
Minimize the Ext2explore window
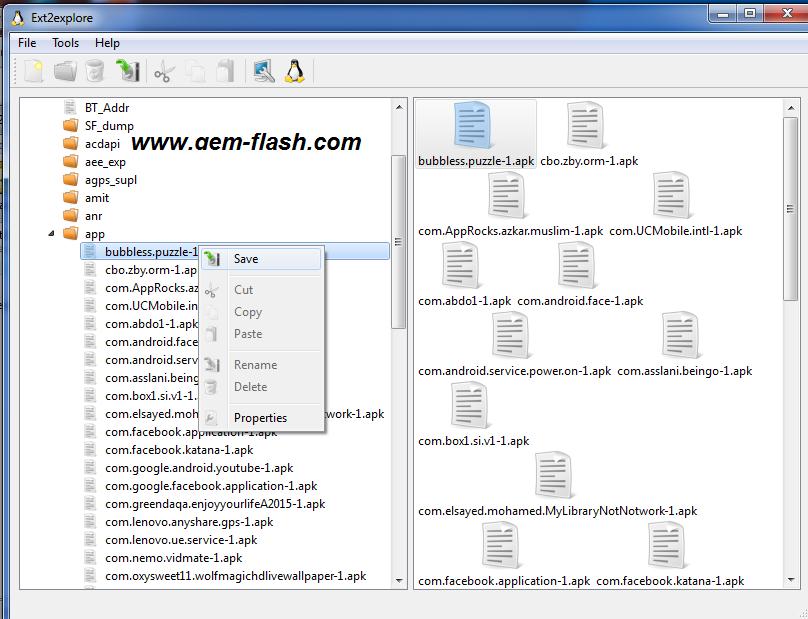723,14
